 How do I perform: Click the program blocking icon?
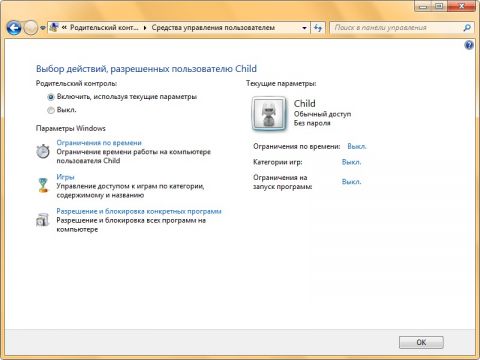point(42,220)
